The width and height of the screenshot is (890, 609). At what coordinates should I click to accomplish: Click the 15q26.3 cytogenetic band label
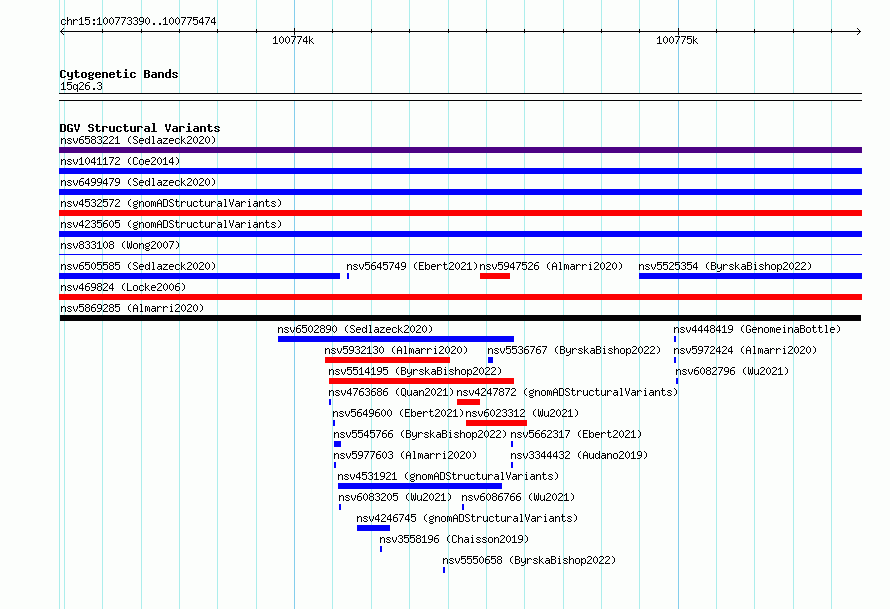81,86
